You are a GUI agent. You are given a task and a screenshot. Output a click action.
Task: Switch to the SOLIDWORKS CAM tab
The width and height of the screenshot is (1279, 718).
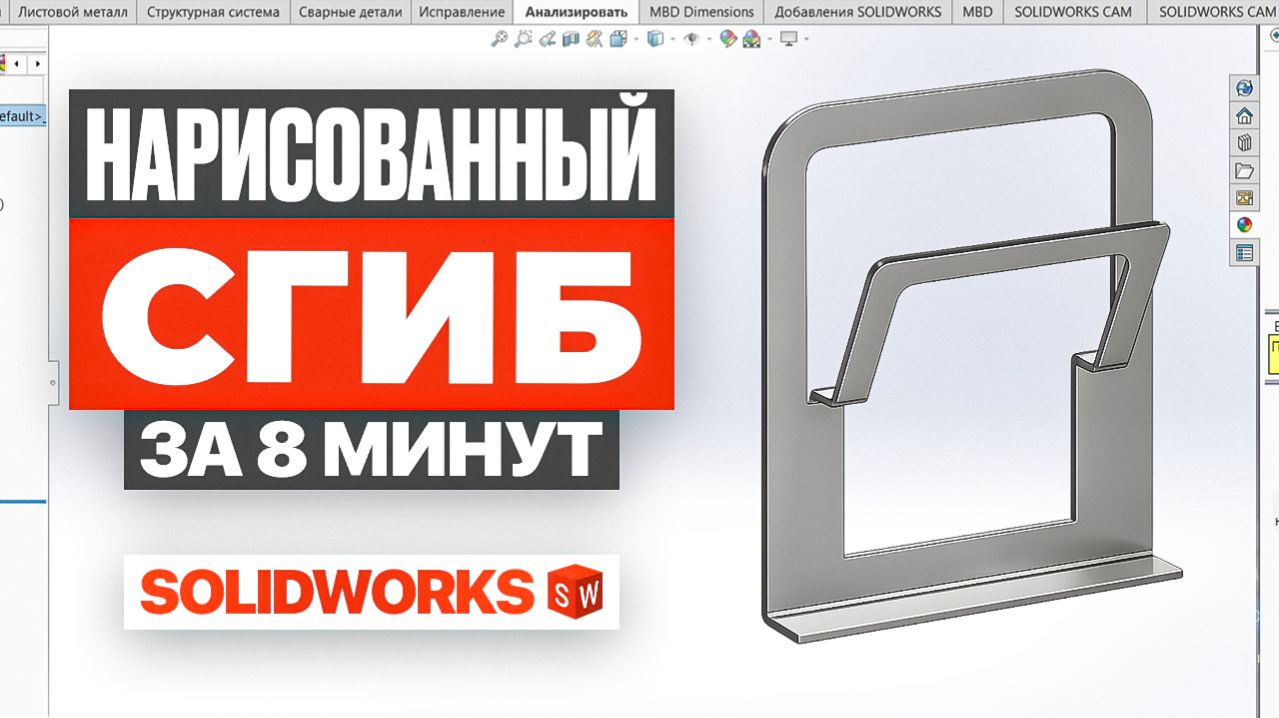(1073, 12)
